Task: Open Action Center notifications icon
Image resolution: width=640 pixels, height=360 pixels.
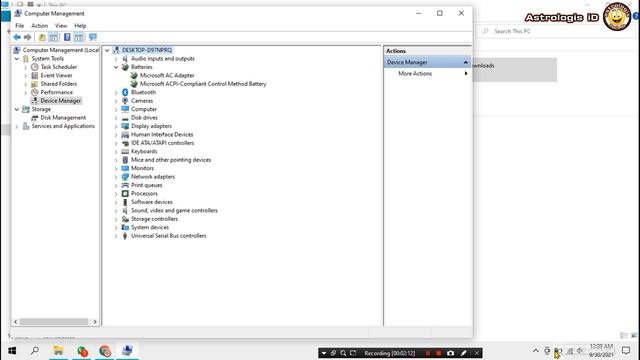Action: (626, 350)
